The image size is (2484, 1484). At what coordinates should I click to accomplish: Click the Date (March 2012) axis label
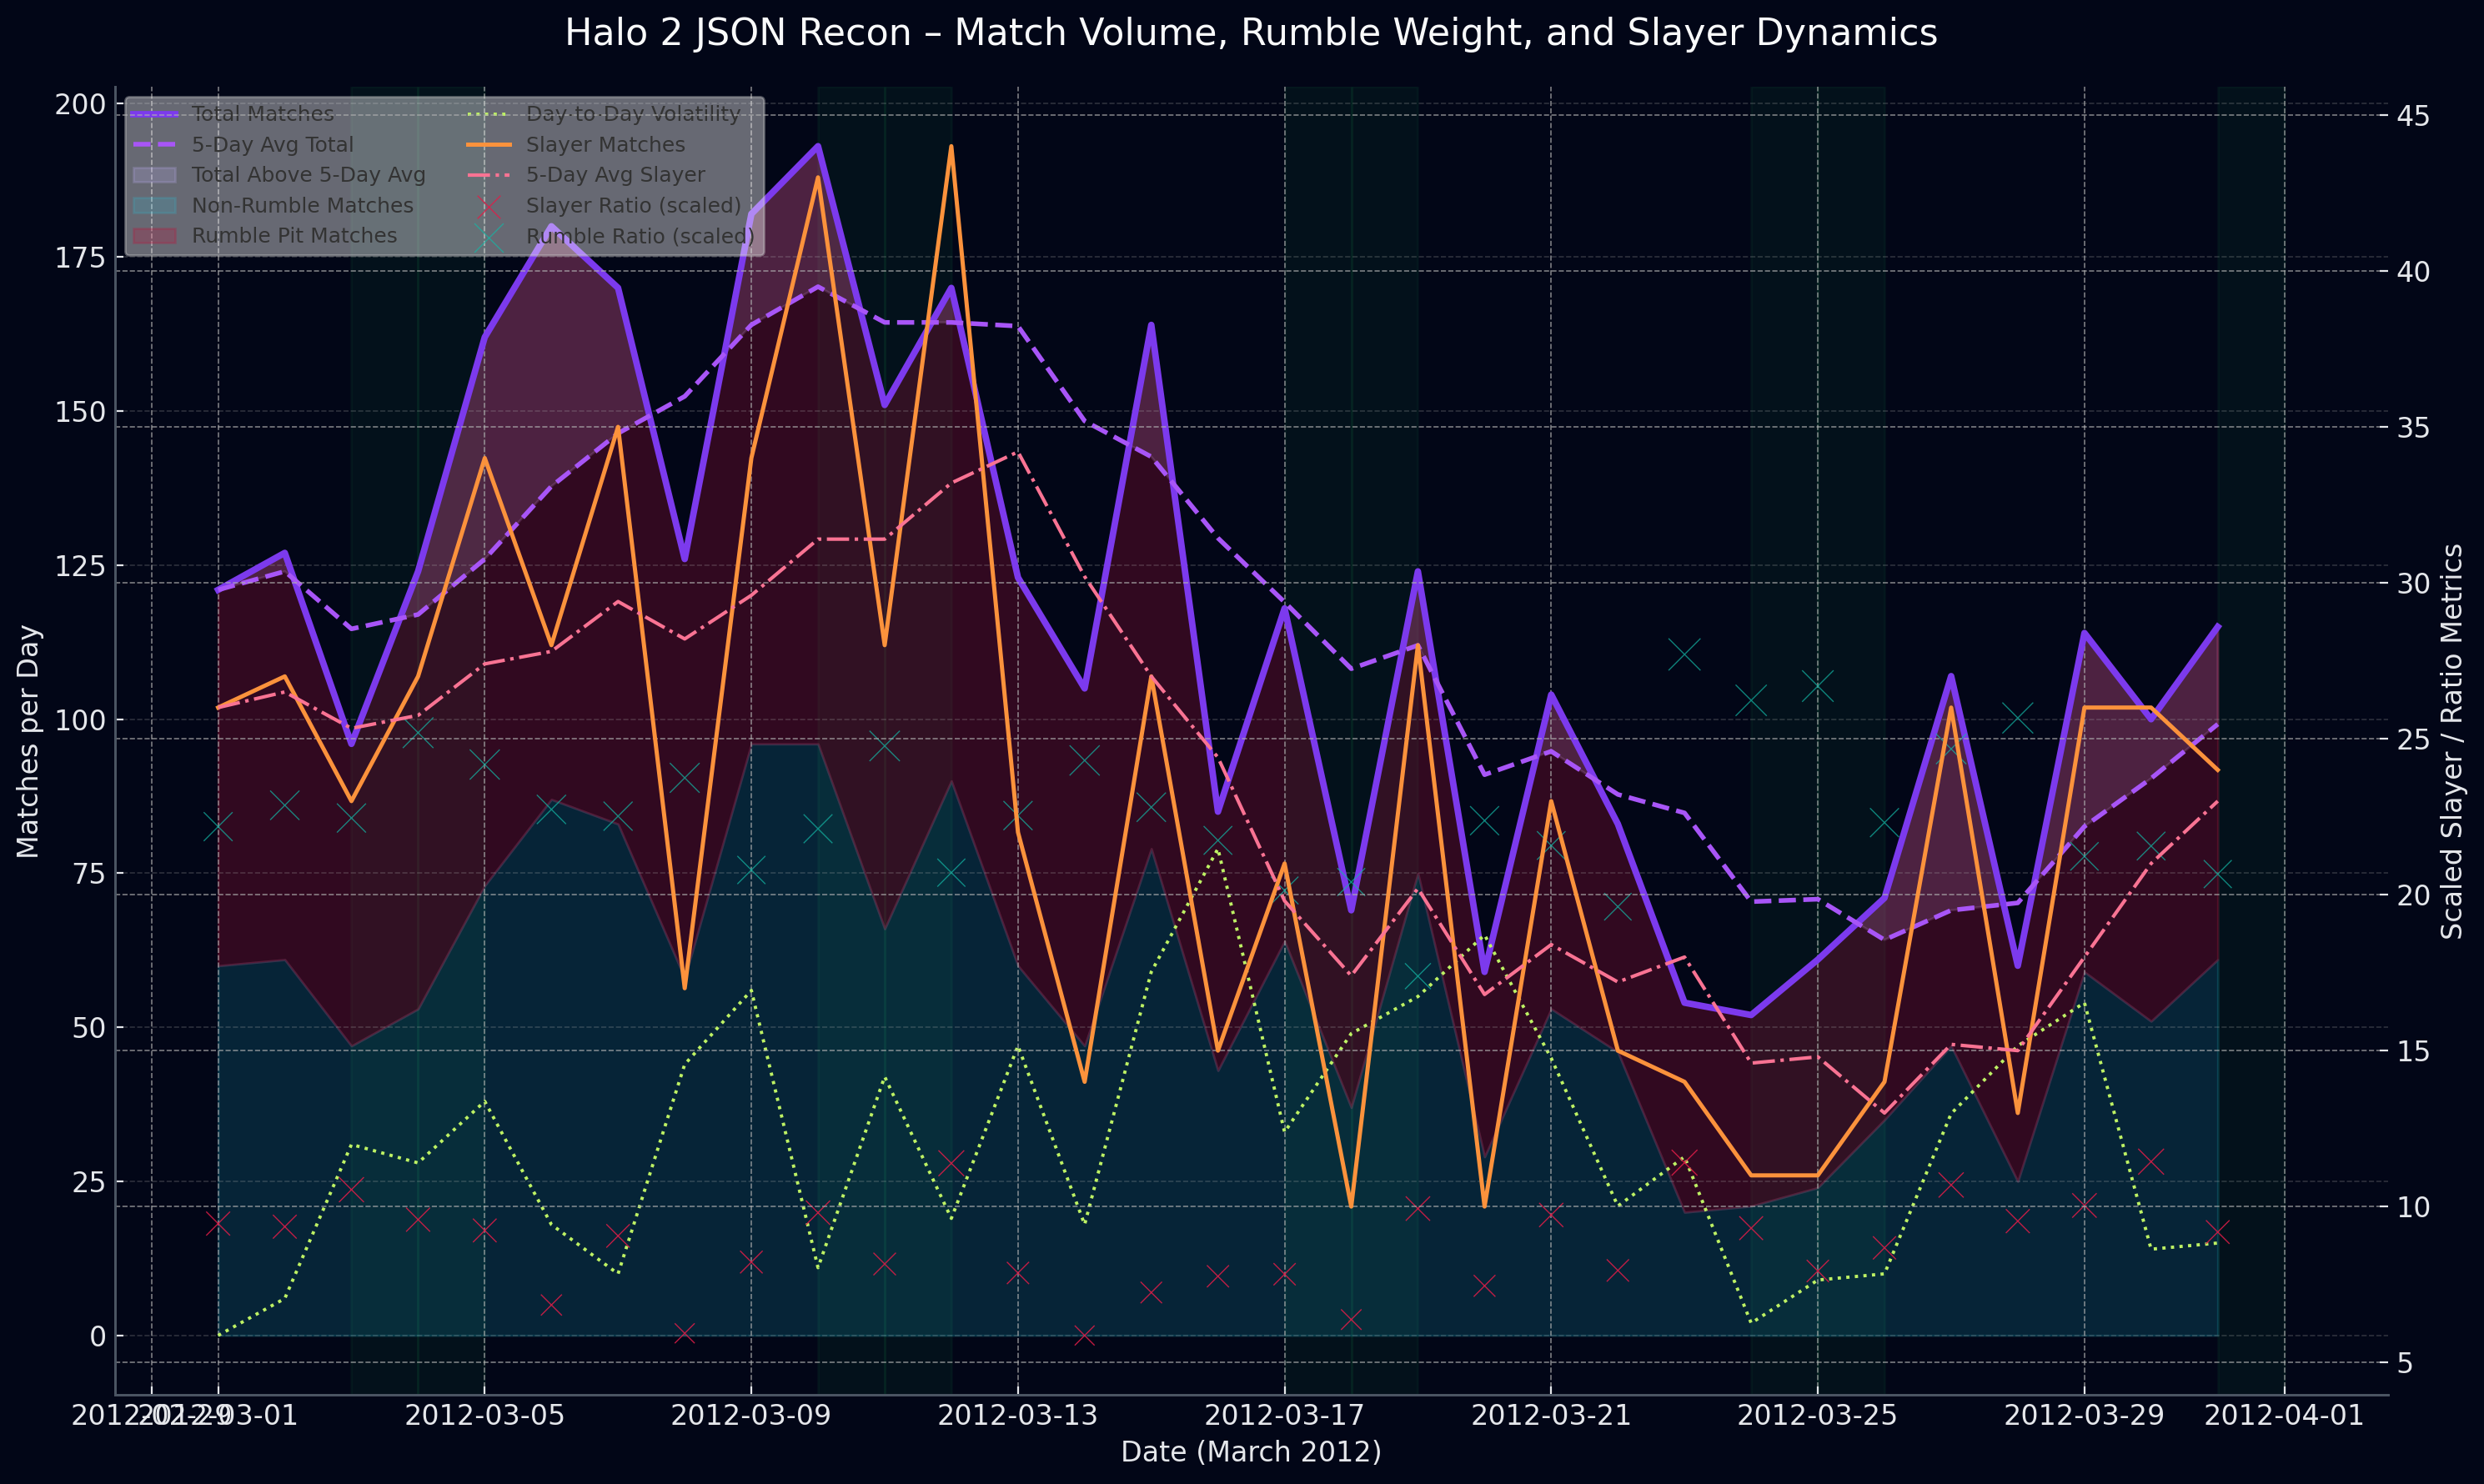tap(1250, 1452)
